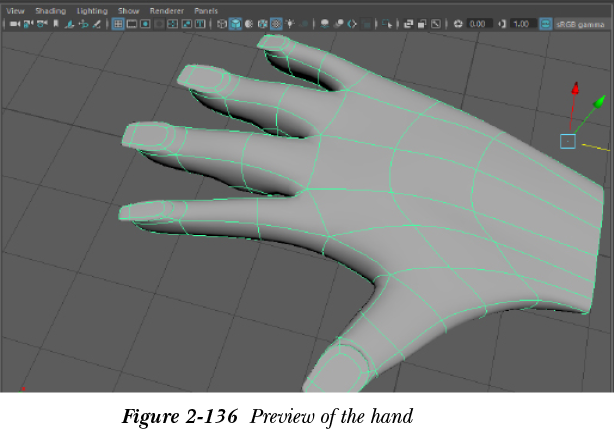Click the image plane icon
Image resolution: width=614 pixels, height=431 pixels.
click(x=69, y=23)
